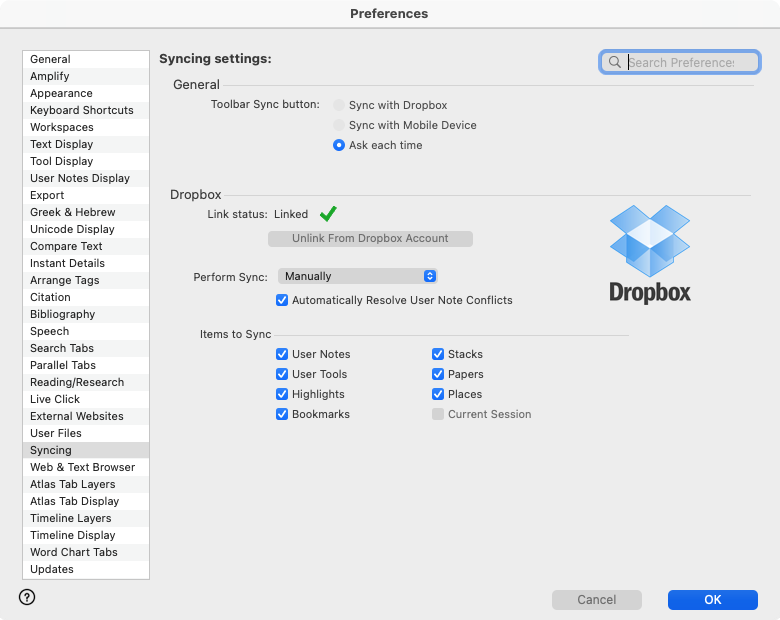
Task: Toggle Automatically Resolve User Note Conflicts
Action: coord(282,300)
